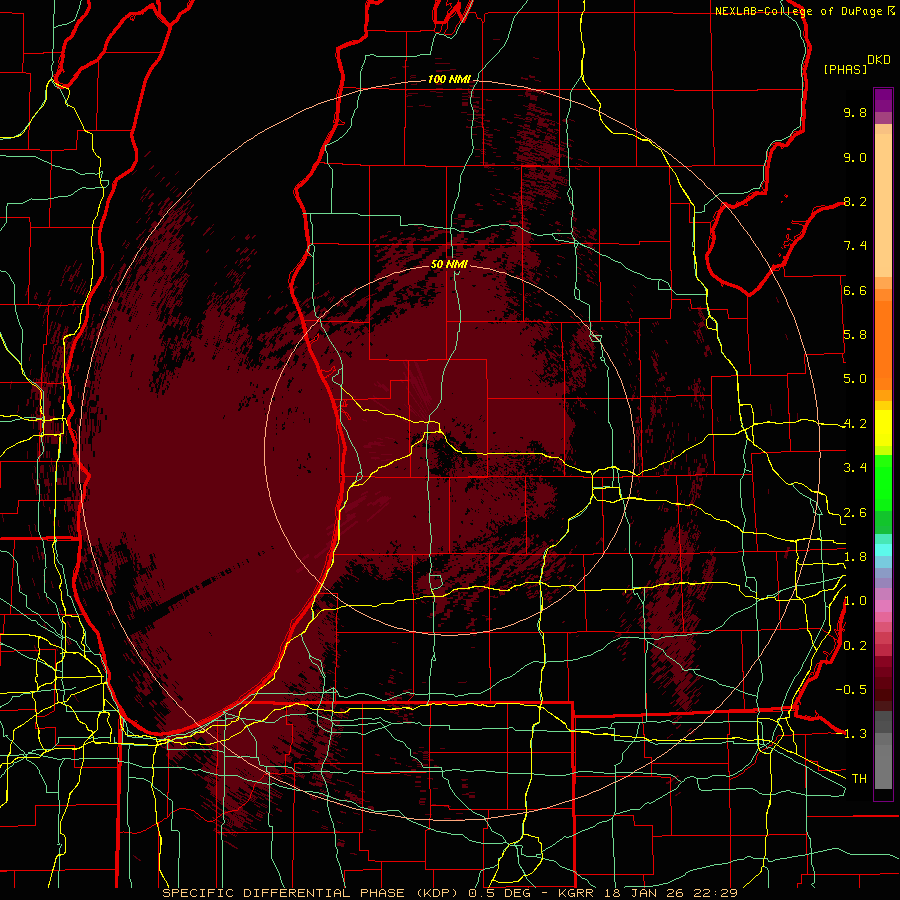Pick the yellow segment of the color bar

pyautogui.click(x=883, y=428)
